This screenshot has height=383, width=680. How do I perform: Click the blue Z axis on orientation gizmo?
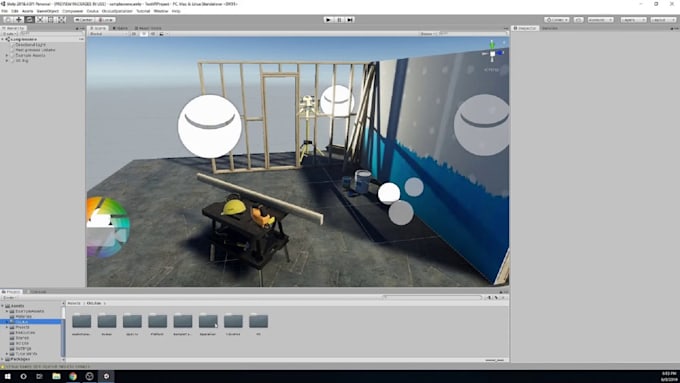coord(500,53)
